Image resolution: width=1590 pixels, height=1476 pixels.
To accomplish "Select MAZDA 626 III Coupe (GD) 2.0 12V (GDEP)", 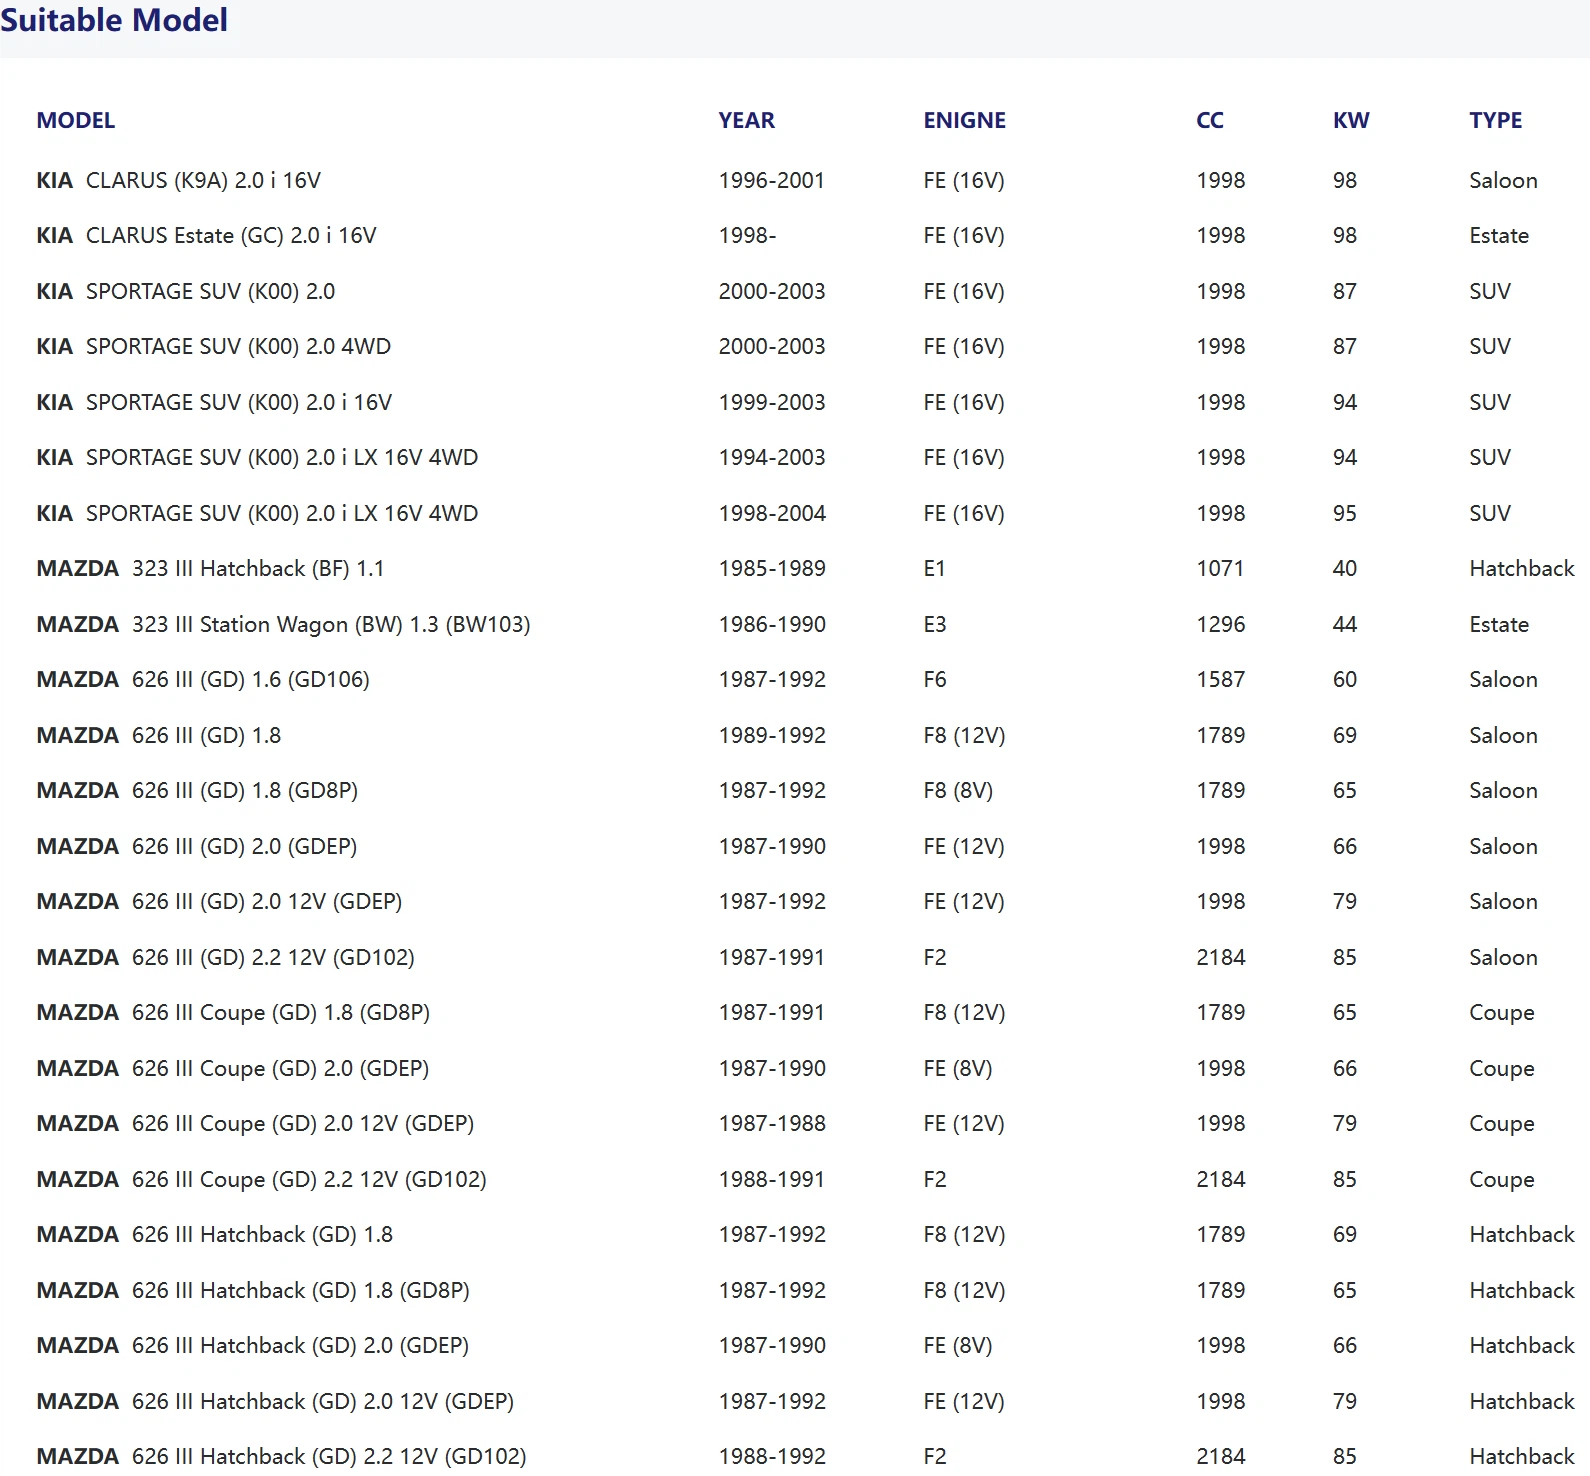I will 256,1123.
